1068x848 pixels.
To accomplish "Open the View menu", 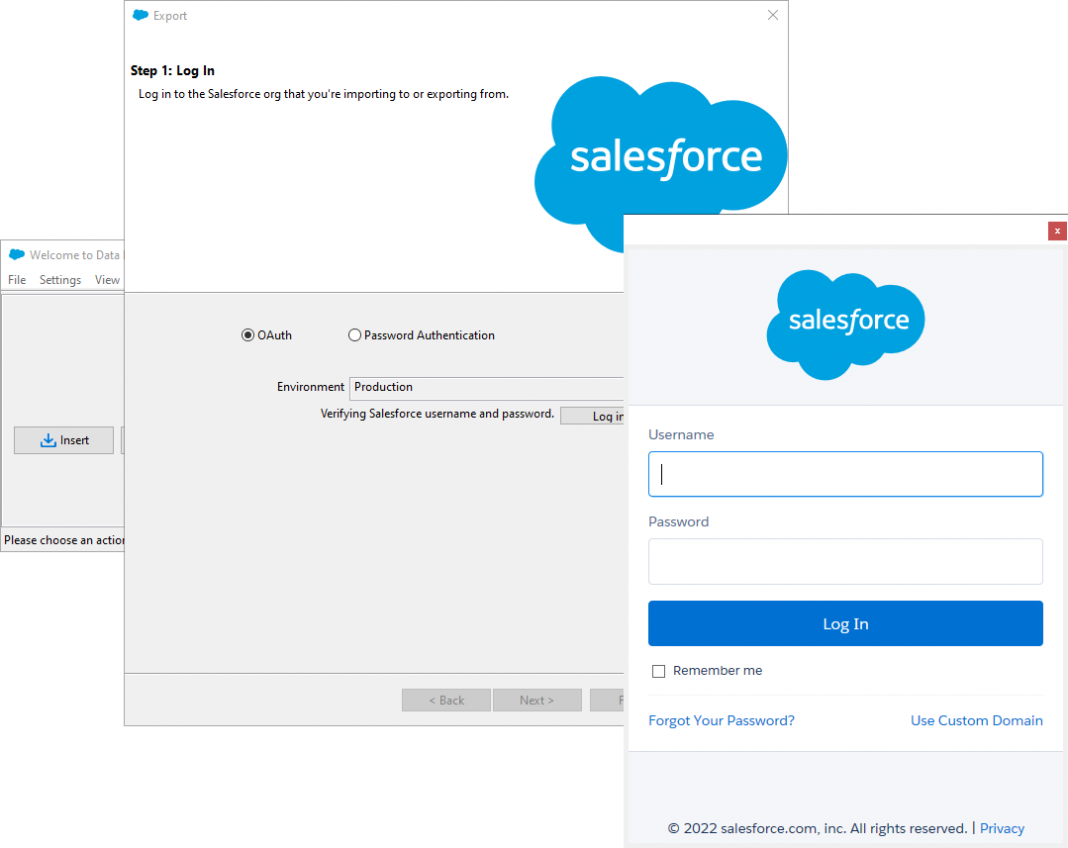I will point(107,280).
